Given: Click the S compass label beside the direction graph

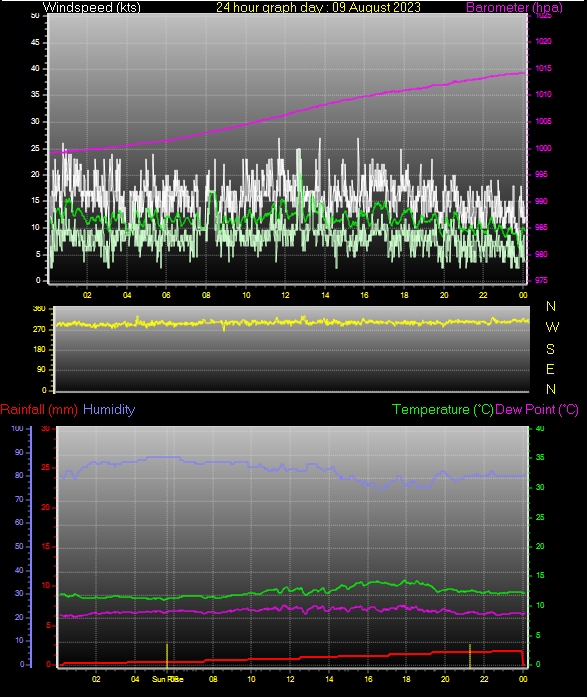Looking at the screenshot, I should (551, 349).
